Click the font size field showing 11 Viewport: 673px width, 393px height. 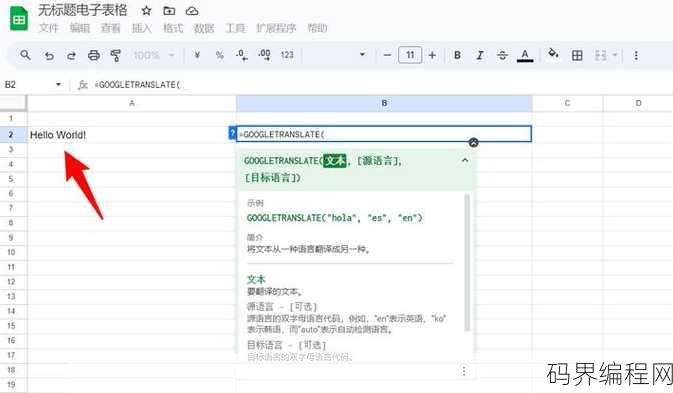click(x=410, y=55)
